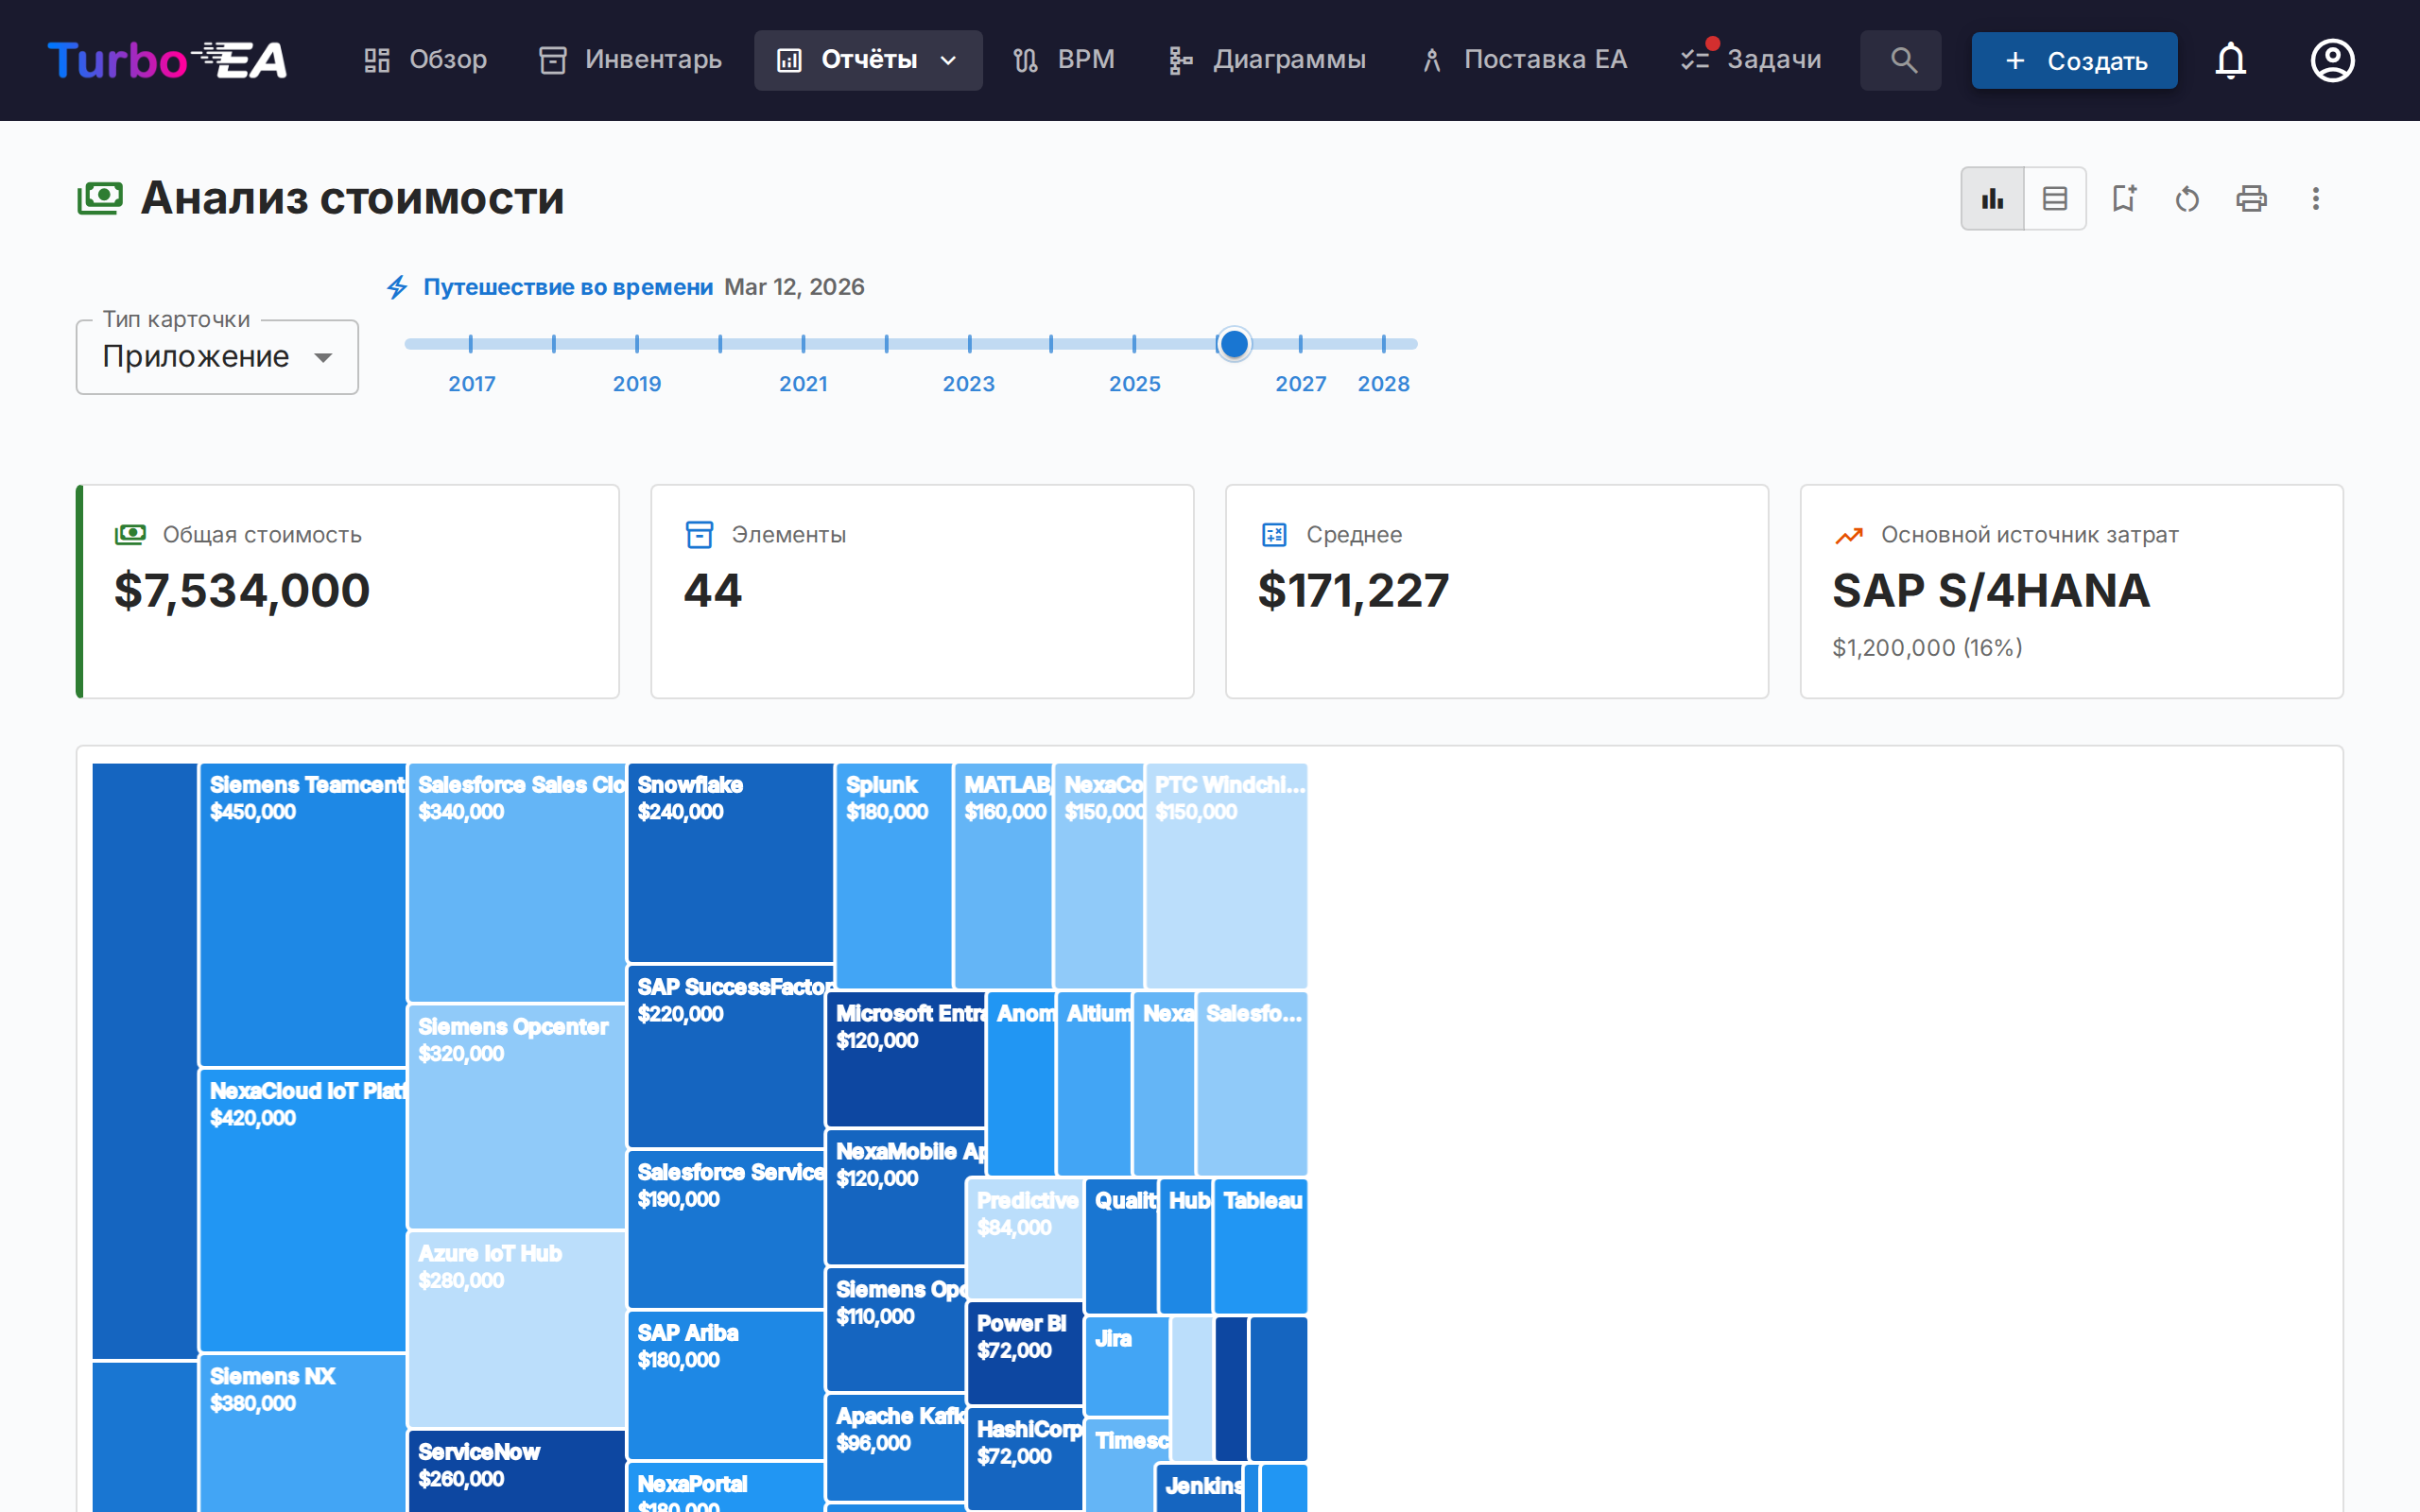Click the search magnifier icon

click(x=1902, y=61)
